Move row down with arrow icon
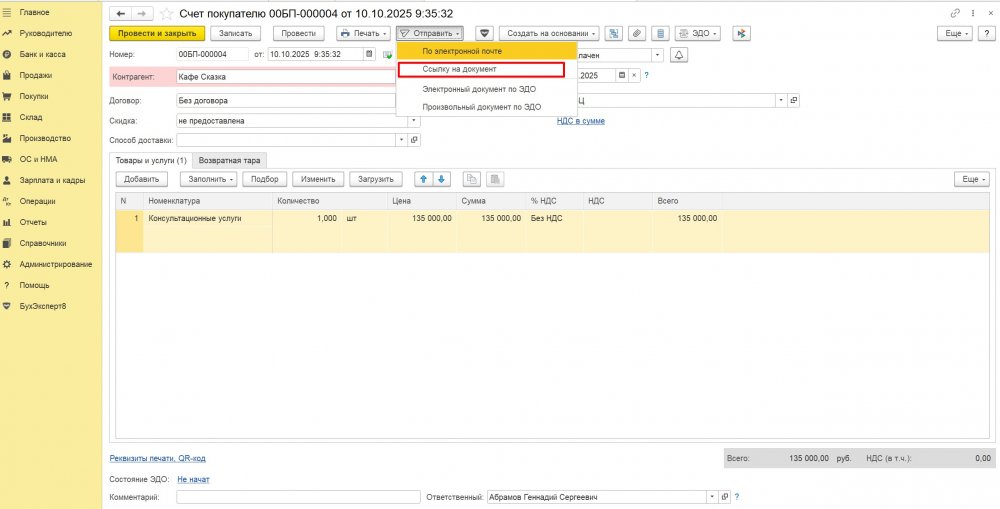This screenshot has height=509, width=1000. click(441, 179)
